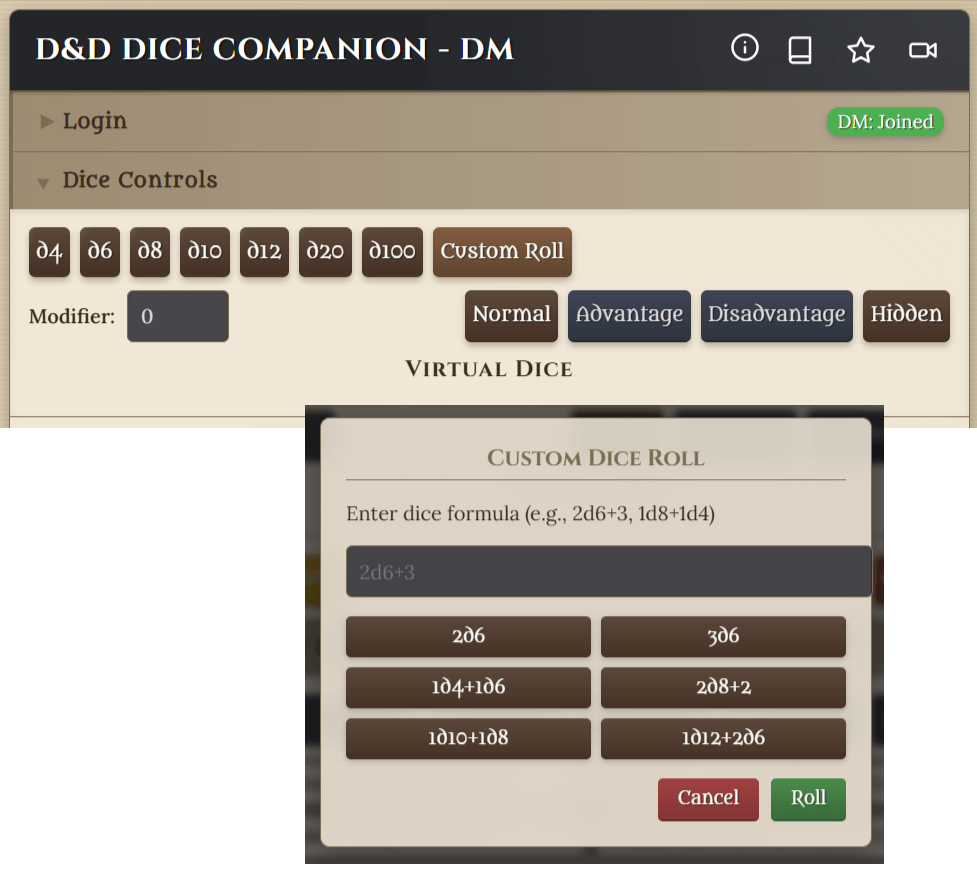The width and height of the screenshot is (977, 869).
Task: Open the Custom Roll dialog
Action: click(502, 251)
